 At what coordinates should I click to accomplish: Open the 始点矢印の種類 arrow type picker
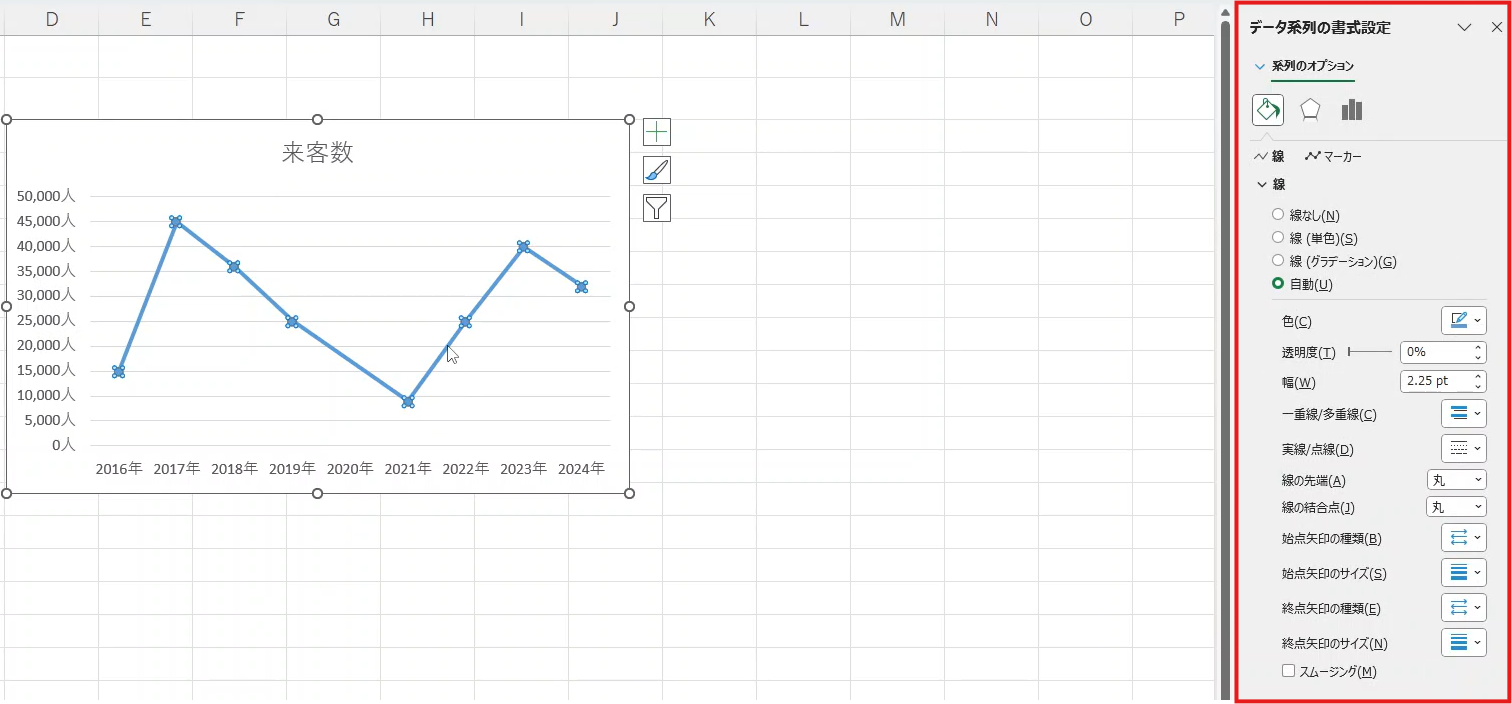[1463, 538]
